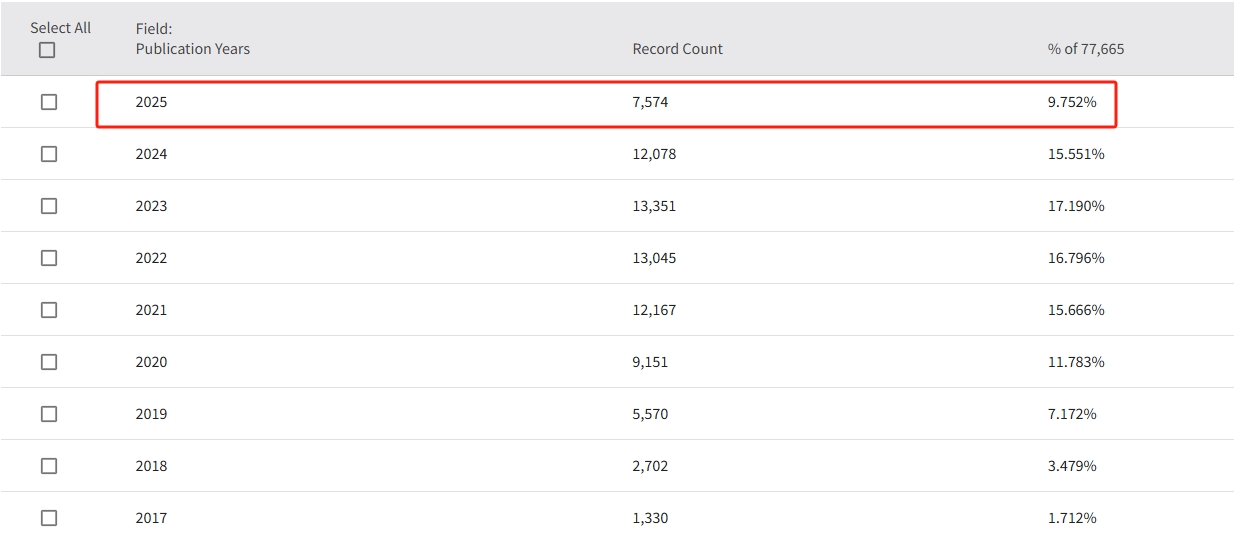Click the 2025 year label
The width and height of the screenshot is (1234, 538).
151,102
